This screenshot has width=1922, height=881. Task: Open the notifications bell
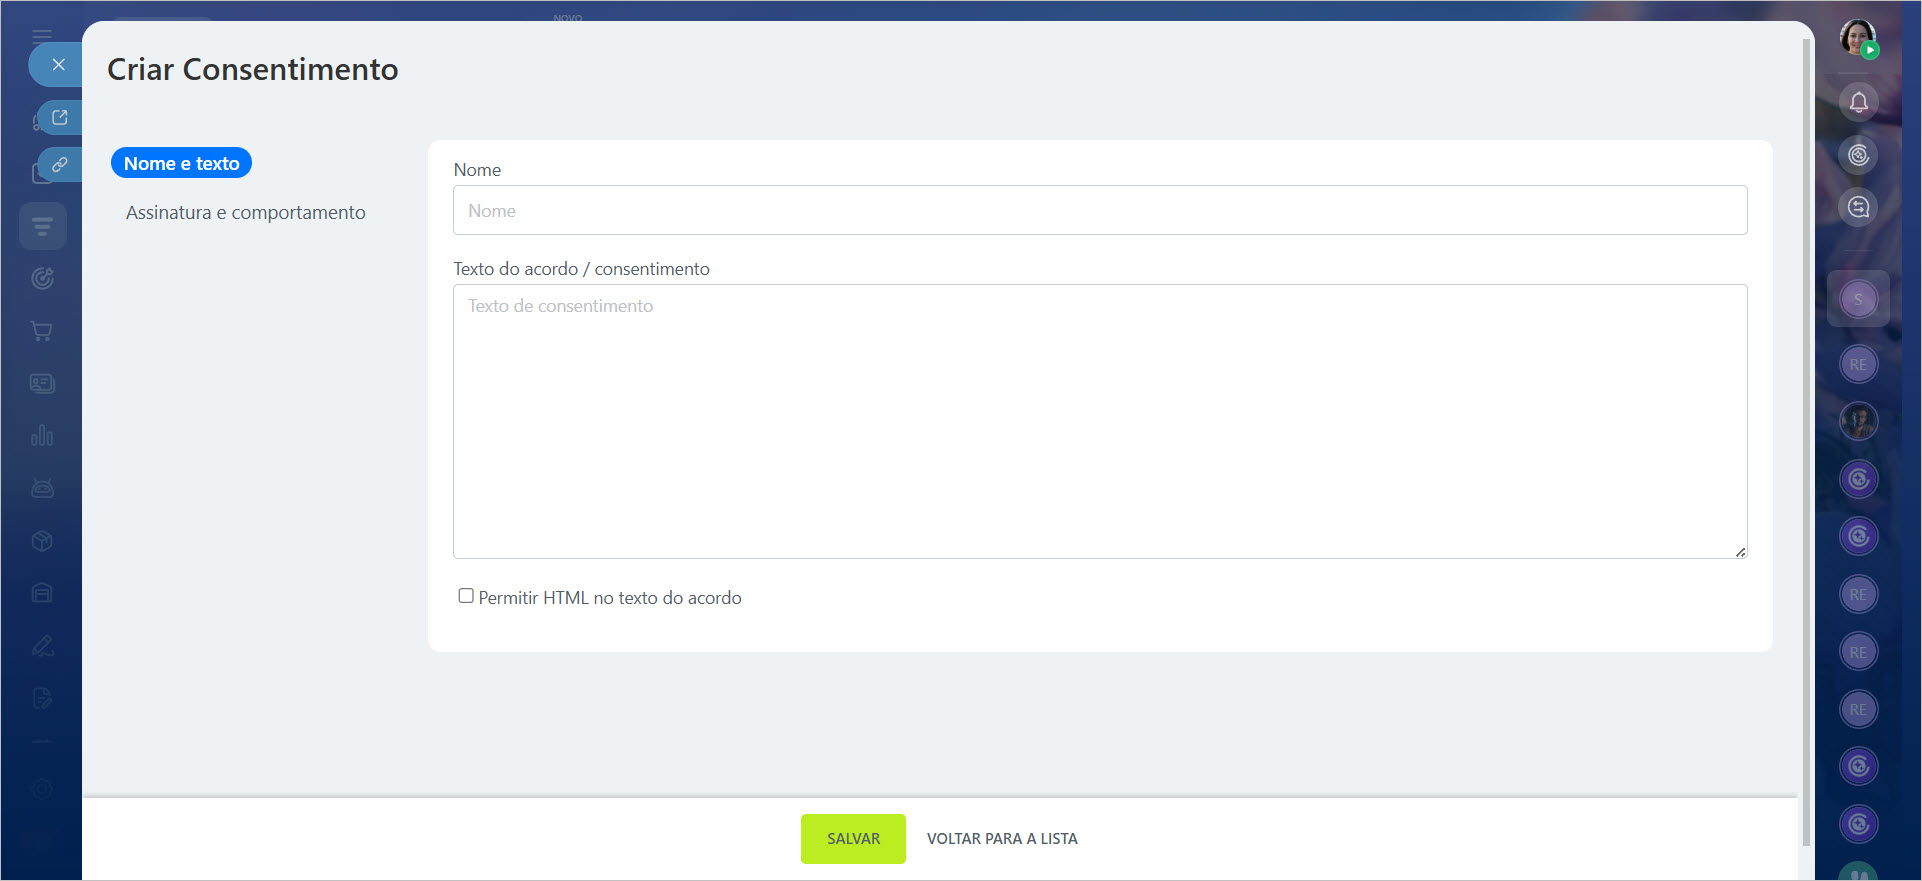(1858, 102)
